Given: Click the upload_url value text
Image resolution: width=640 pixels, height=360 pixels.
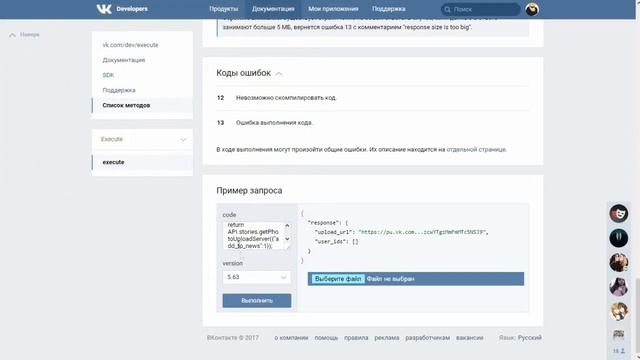Looking at the screenshot, I should click(421, 232).
